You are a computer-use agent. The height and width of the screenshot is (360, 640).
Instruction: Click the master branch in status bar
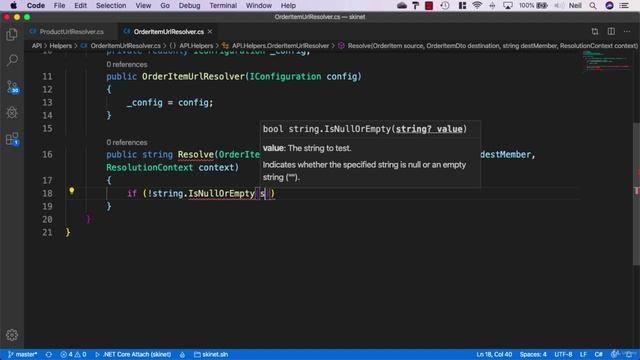point(23,354)
